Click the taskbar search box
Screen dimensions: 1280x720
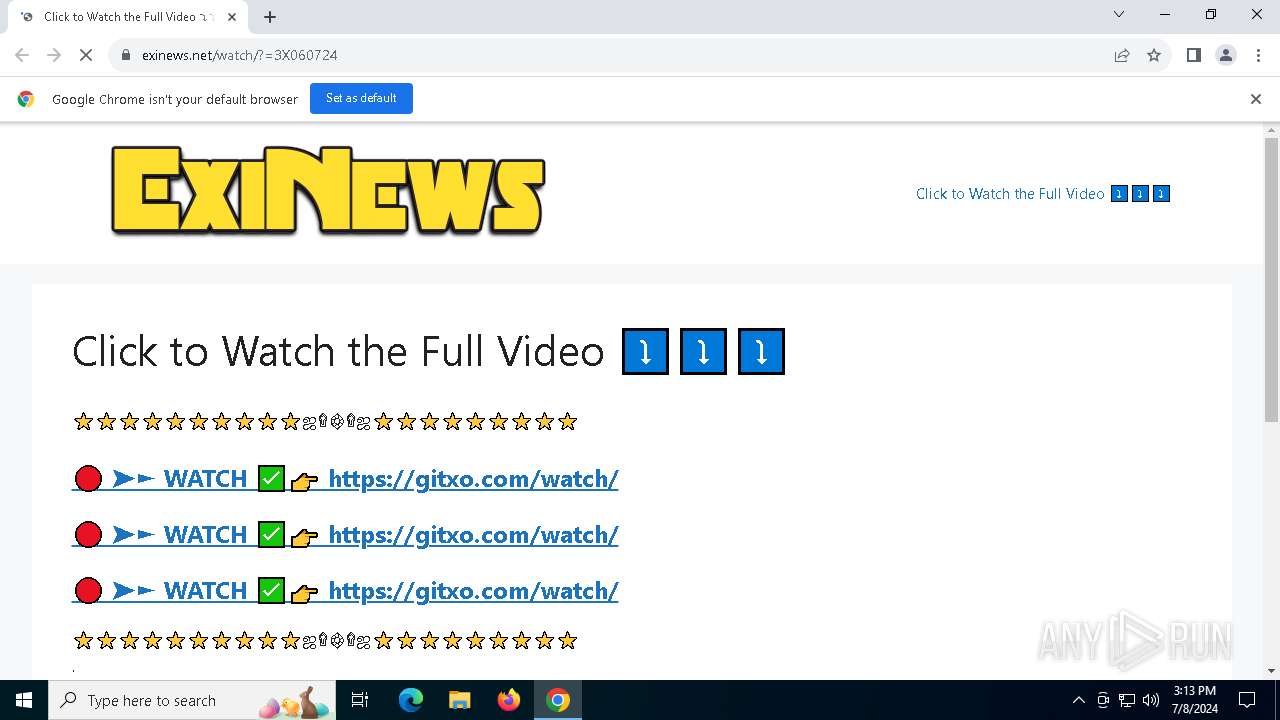click(193, 700)
